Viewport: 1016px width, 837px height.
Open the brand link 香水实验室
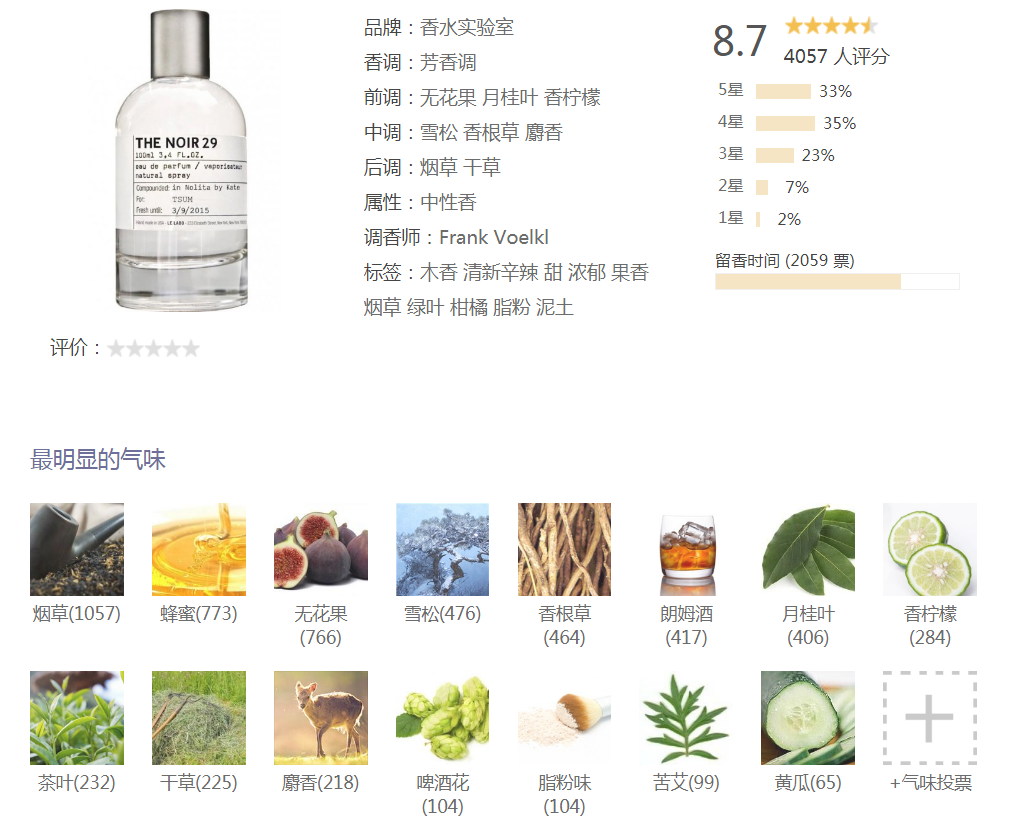click(467, 27)
